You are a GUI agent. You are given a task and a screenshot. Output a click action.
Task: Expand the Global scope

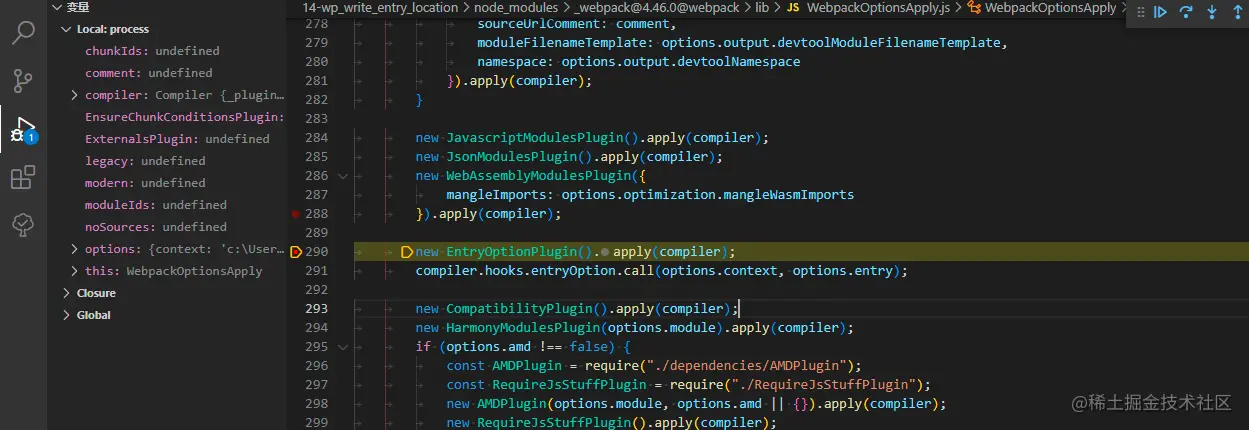[67, 315]
